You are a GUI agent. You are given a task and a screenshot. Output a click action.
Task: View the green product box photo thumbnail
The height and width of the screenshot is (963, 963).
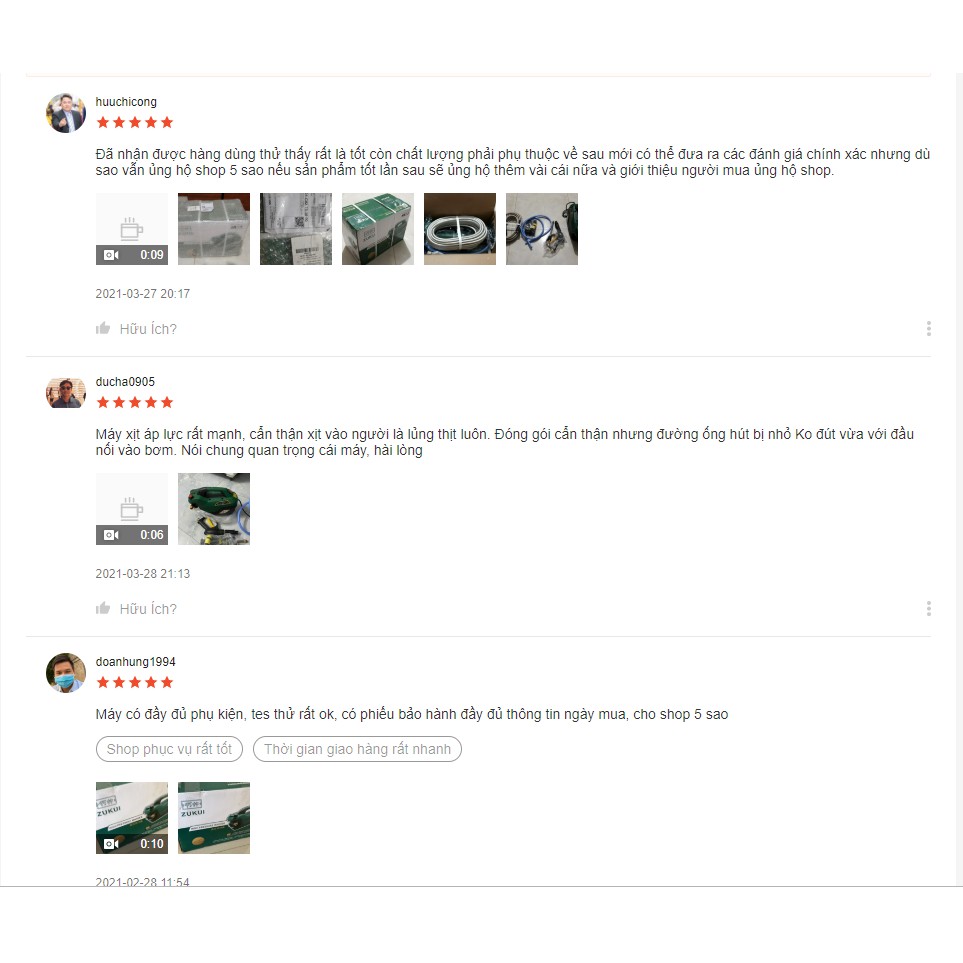pyautogui.click(x=378, y=229)
